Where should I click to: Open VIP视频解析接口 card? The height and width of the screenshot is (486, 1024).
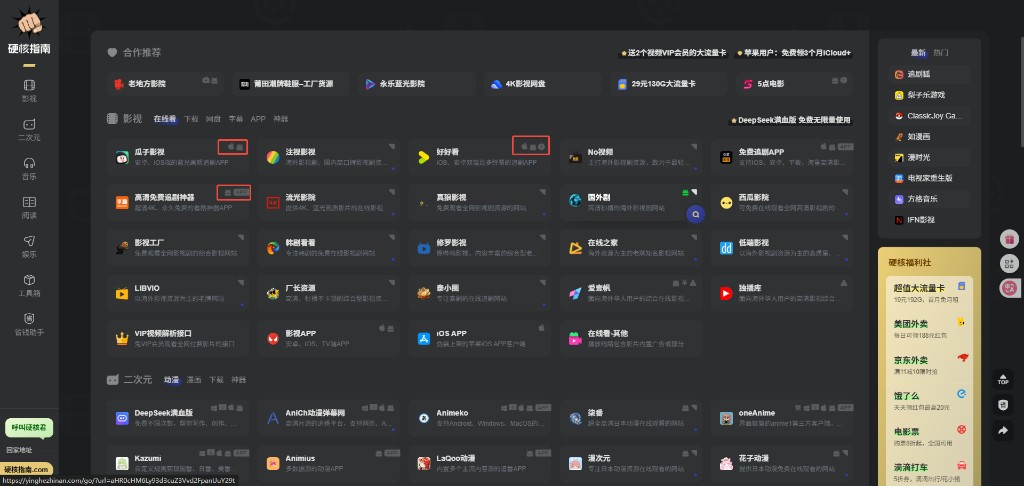(x=178, y=338)
